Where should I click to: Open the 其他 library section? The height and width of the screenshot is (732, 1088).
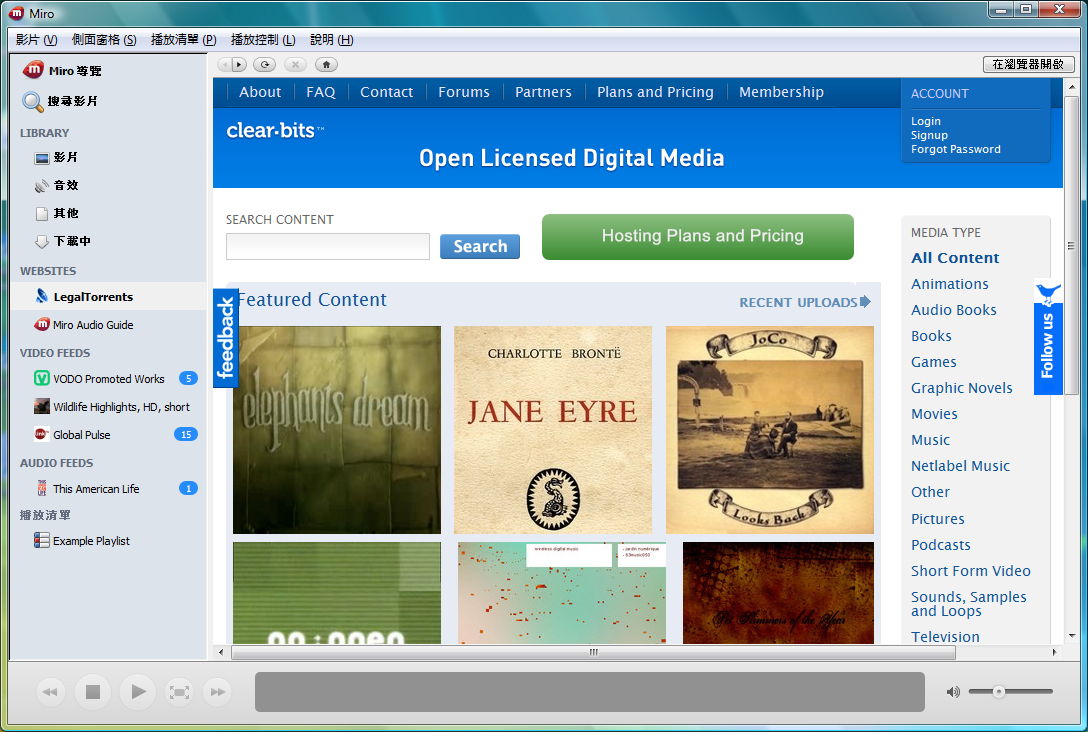pos(56,213)
